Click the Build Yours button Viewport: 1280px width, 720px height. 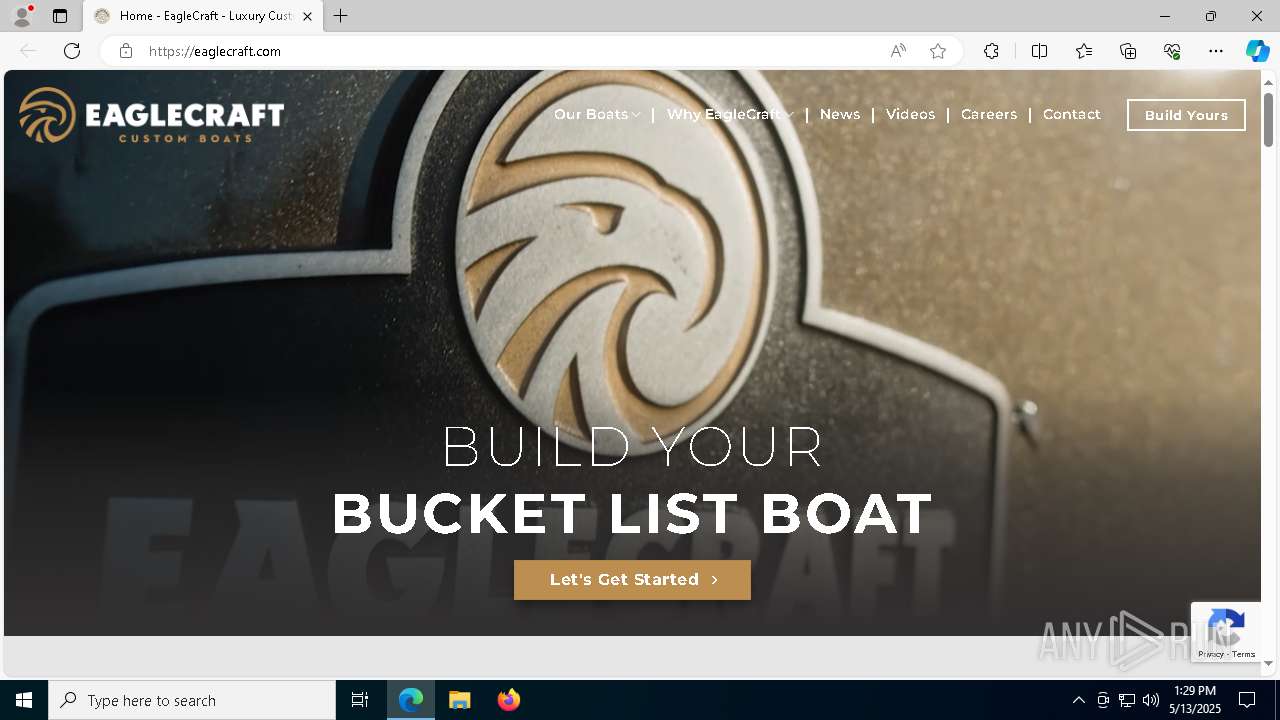tap(1186, 115)
